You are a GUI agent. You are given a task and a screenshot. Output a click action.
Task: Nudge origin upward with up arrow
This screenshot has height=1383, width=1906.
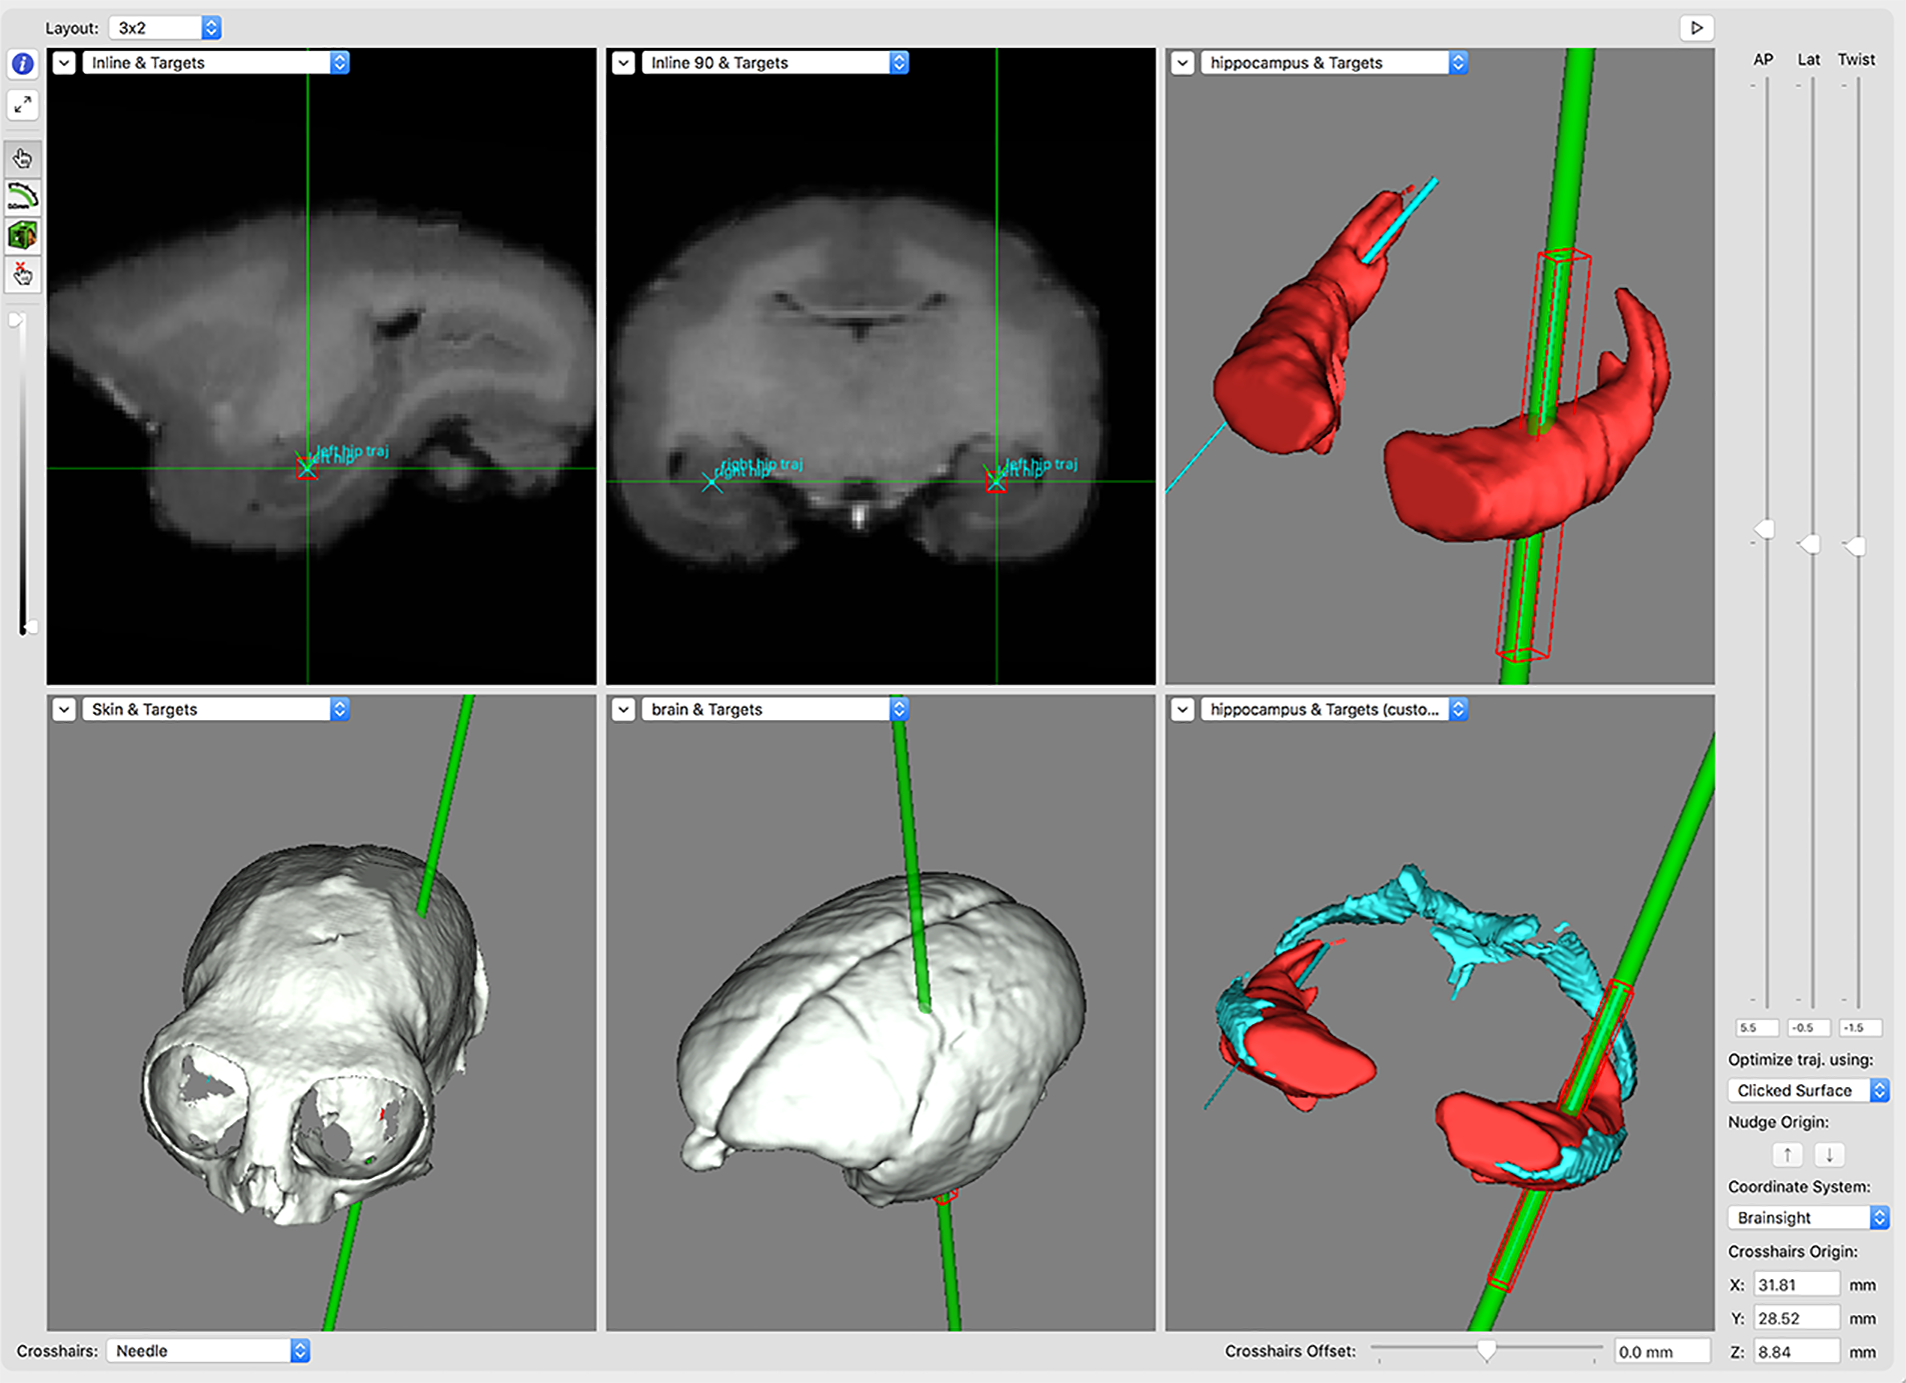[x=1787, y=1154]
